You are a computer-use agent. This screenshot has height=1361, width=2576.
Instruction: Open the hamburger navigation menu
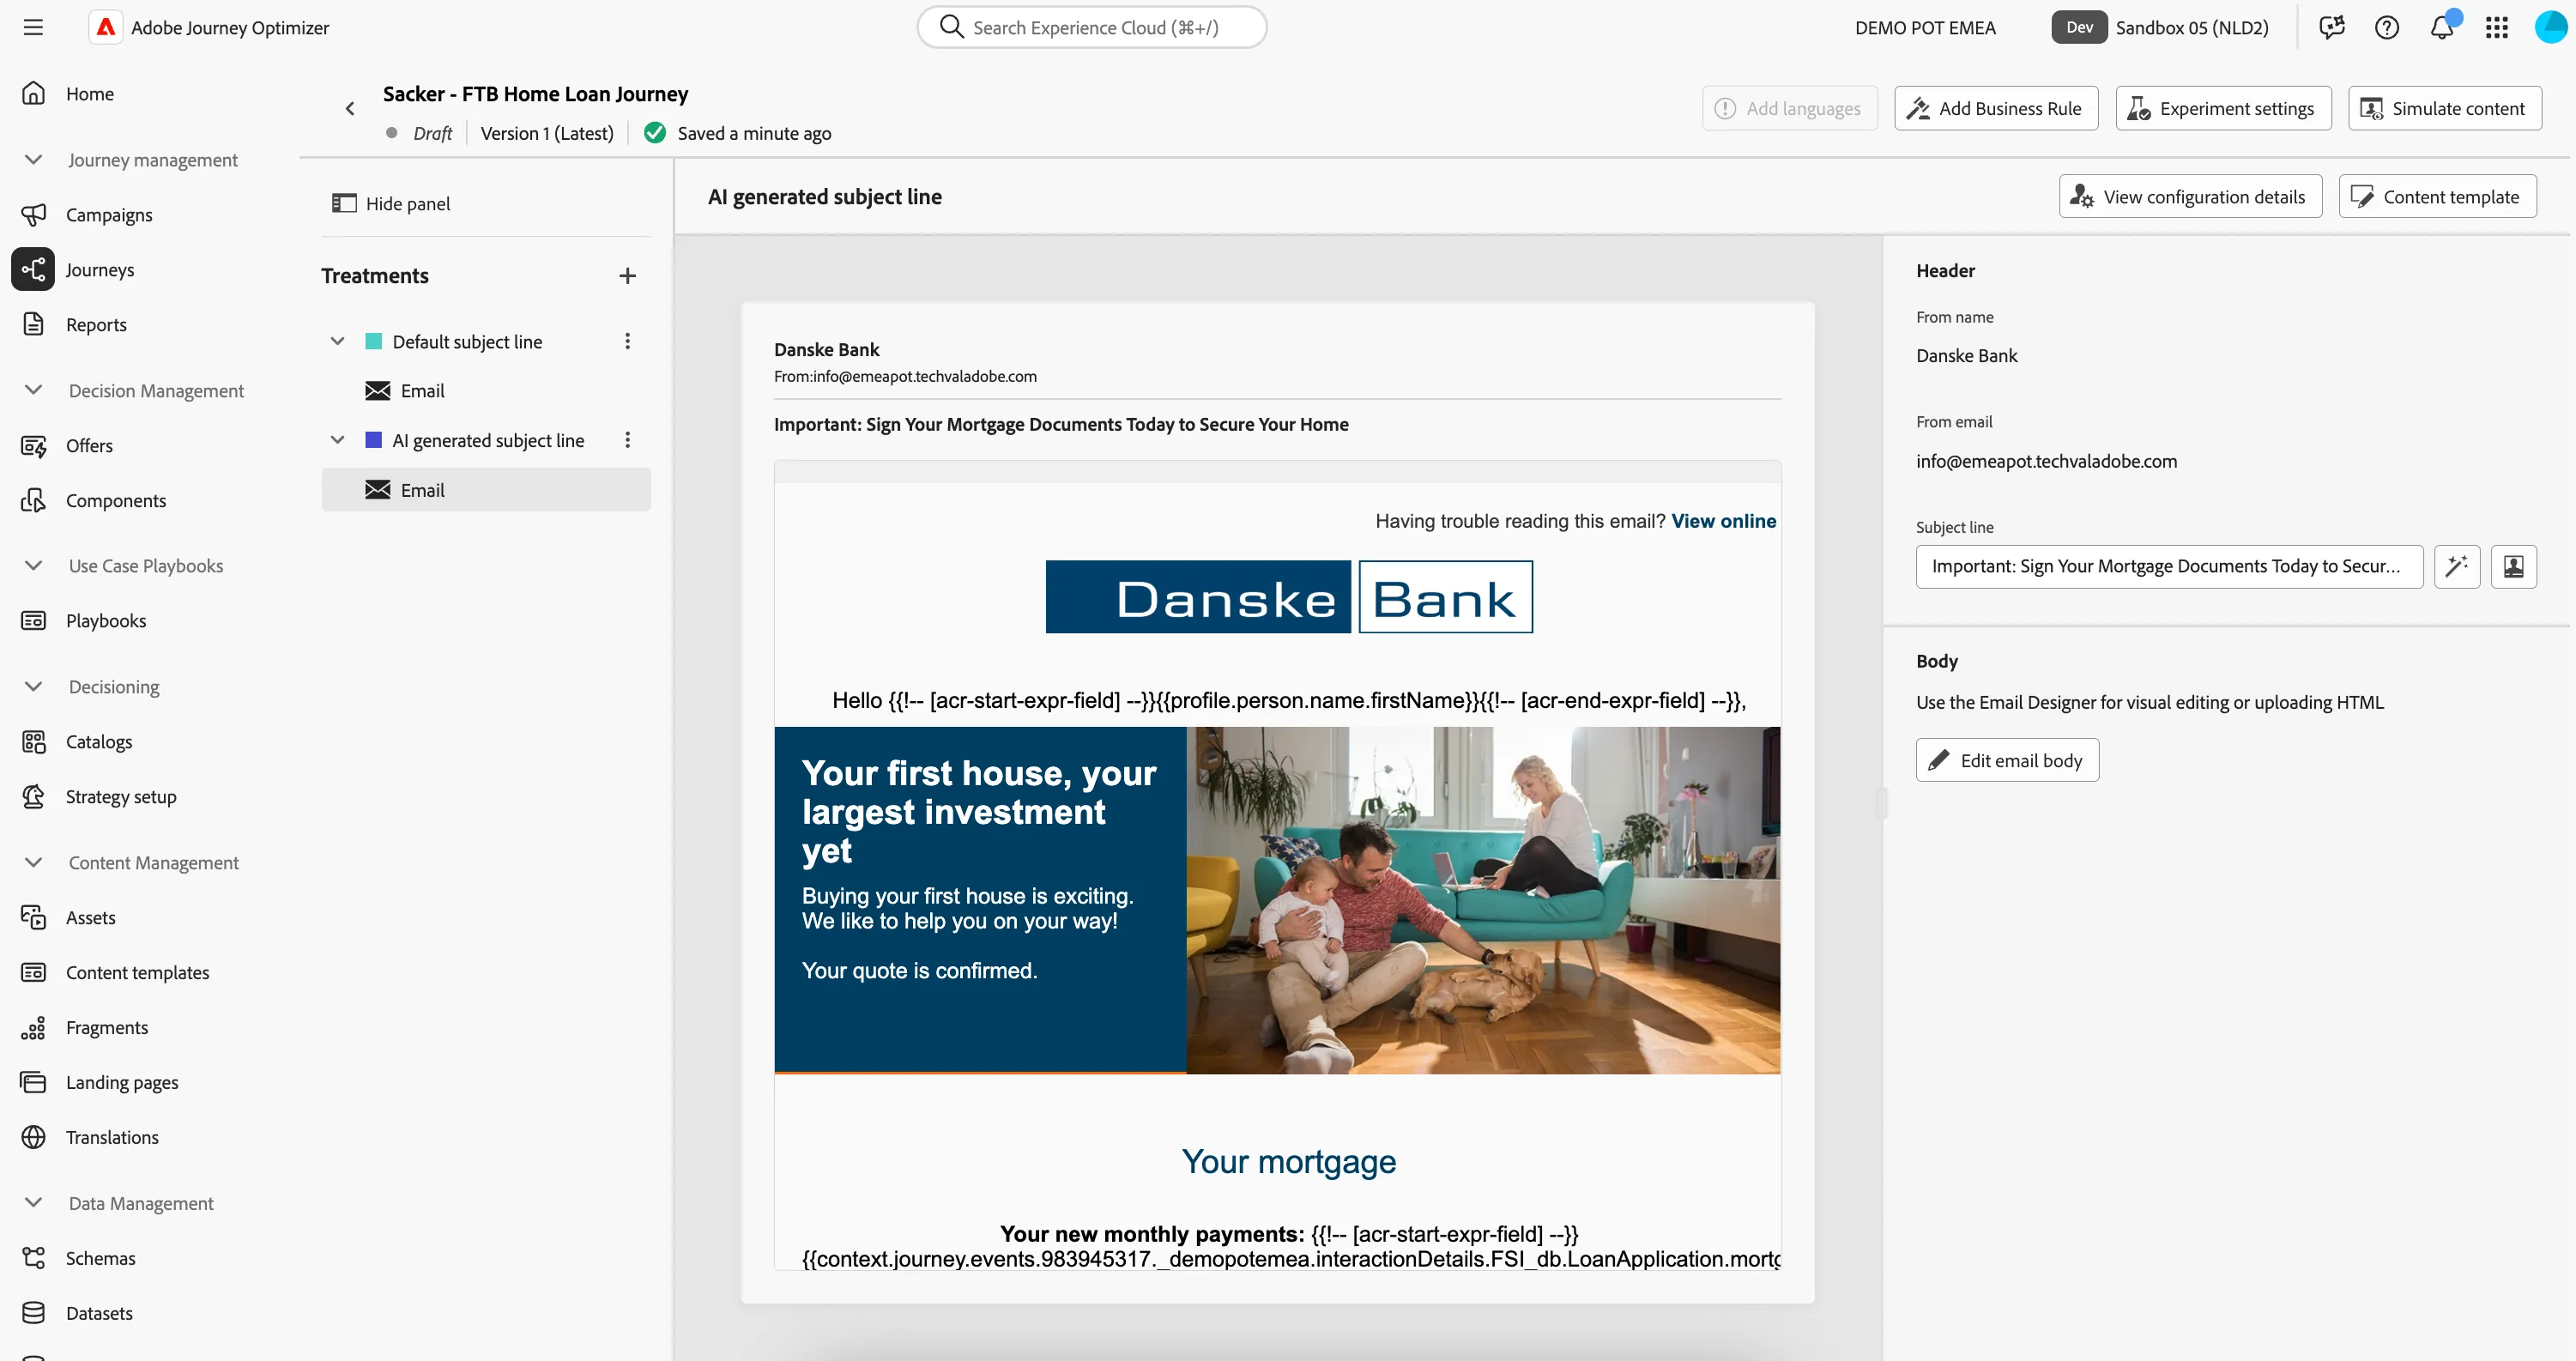[x=33, y=27]
